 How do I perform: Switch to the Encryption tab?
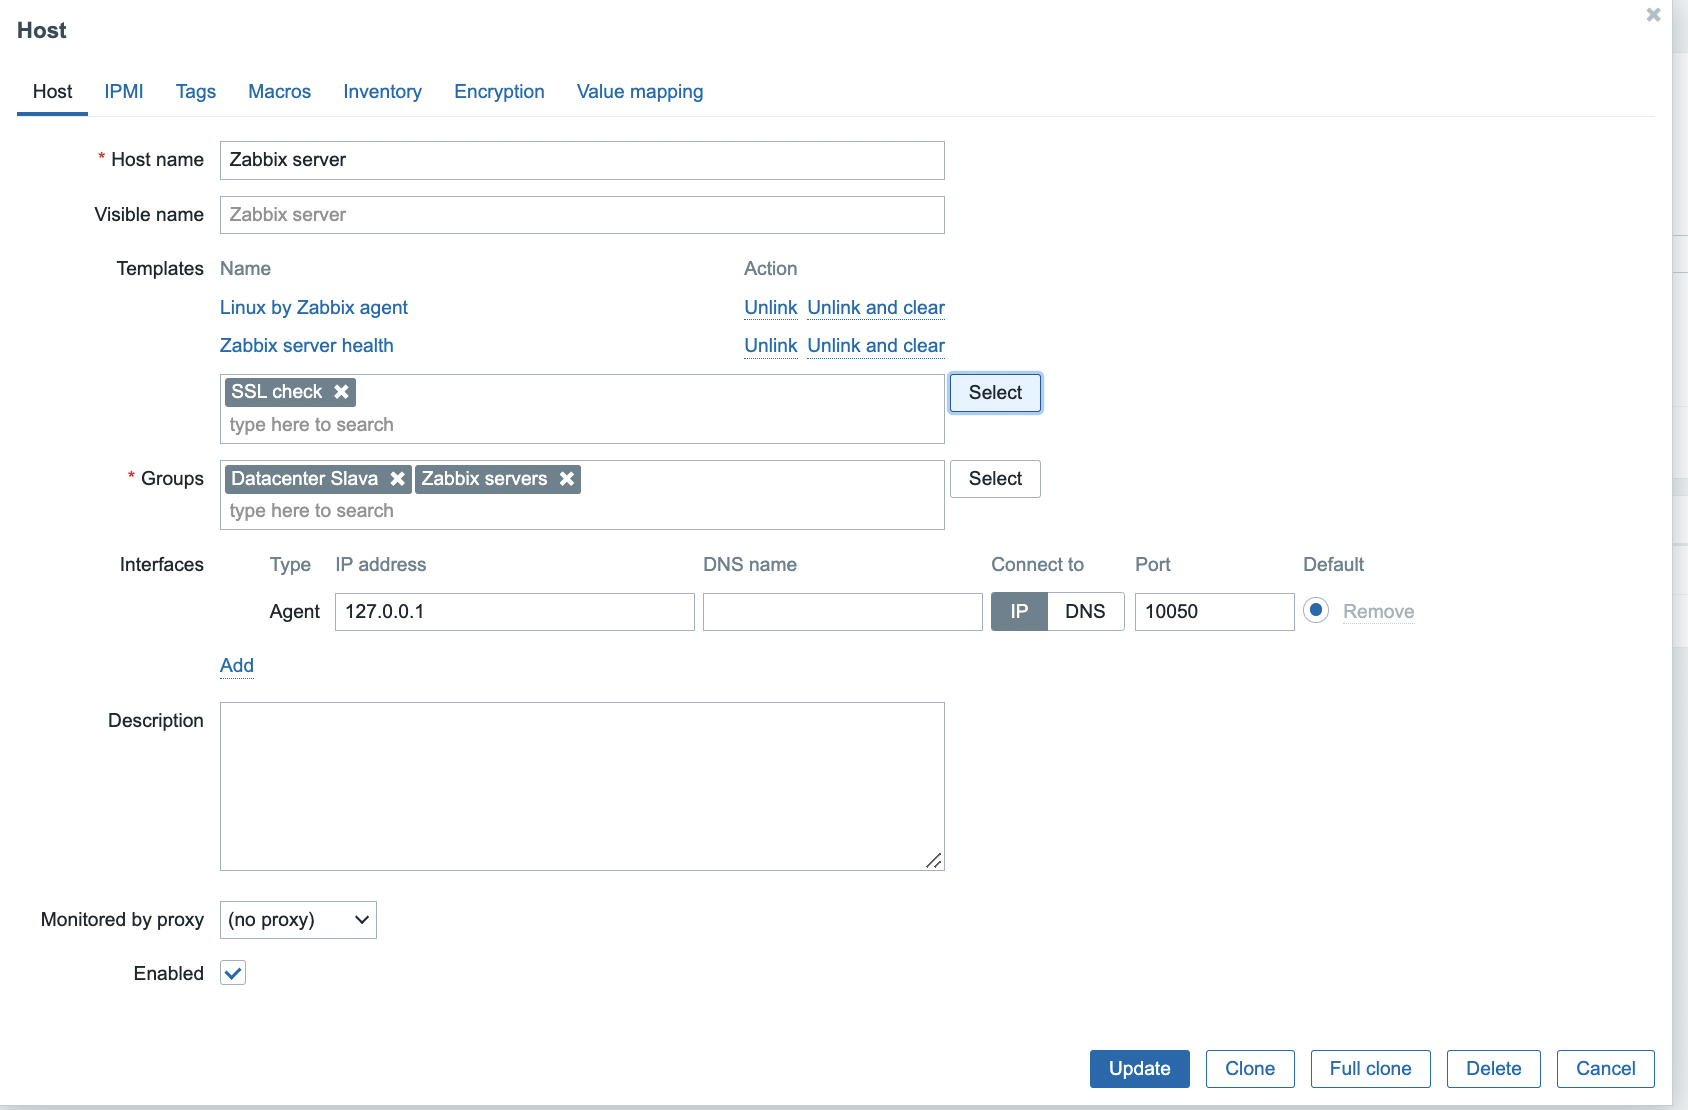coord(499,92)
